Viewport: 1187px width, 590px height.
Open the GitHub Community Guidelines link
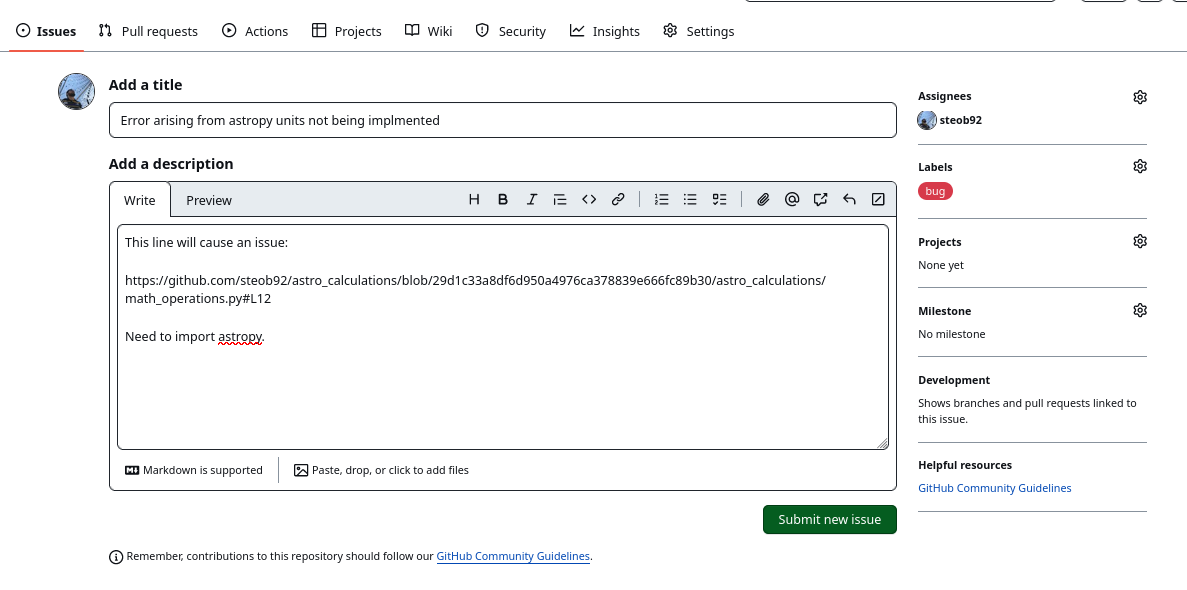[994, 487]
